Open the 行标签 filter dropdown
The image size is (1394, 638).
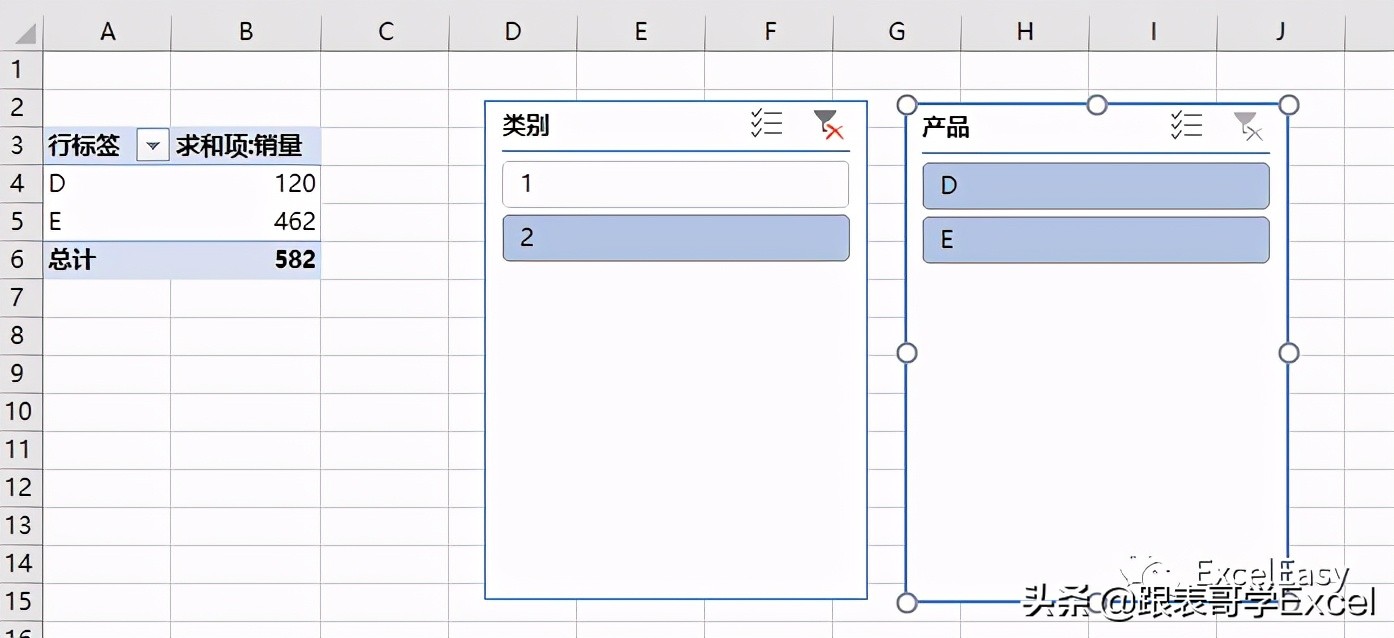(x=152, y=146)
